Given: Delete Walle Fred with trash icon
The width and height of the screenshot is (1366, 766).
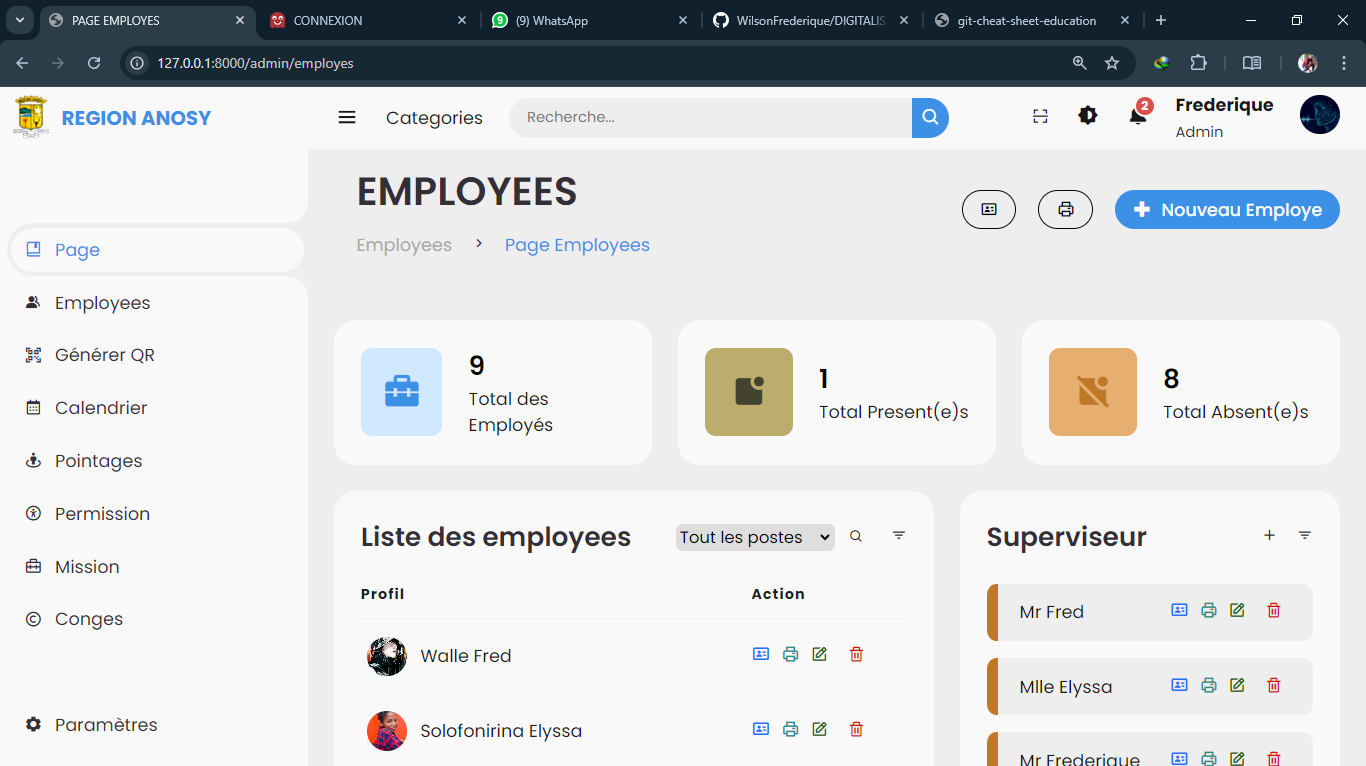Looking at the screenshot, I should click(x=856, y=654).
